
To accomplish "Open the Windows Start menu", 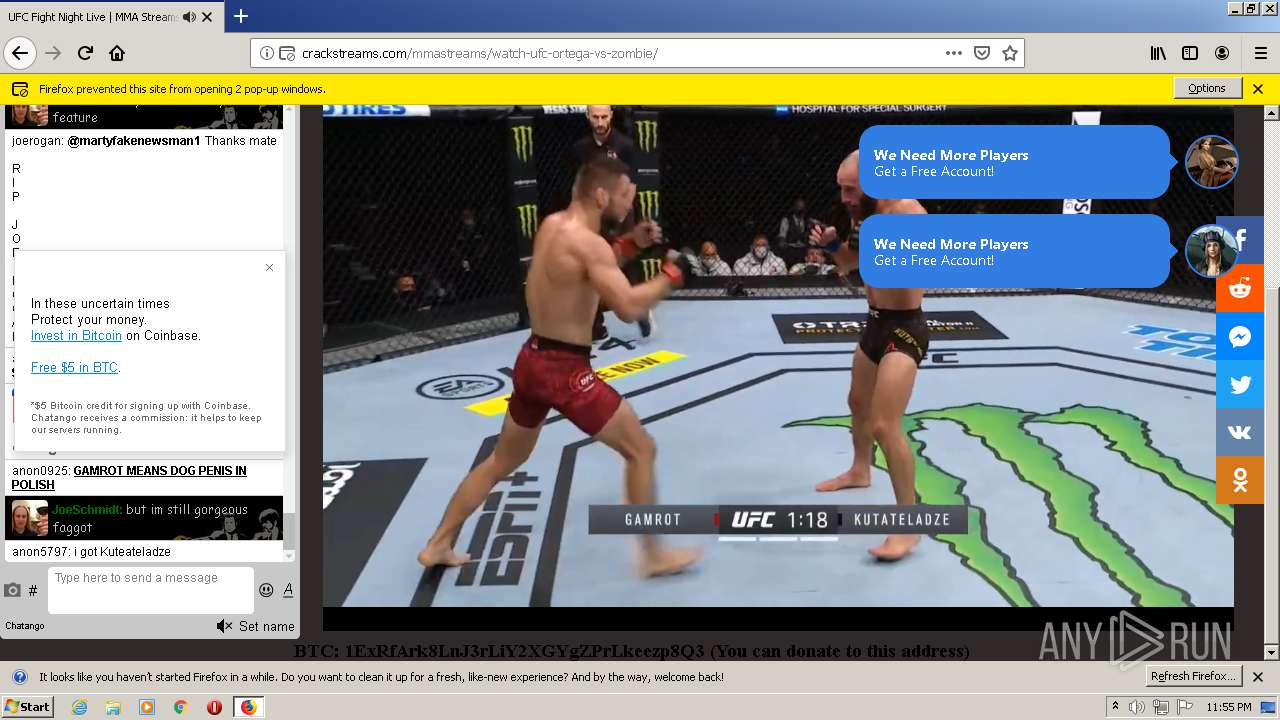I will (x=27, y=706).
